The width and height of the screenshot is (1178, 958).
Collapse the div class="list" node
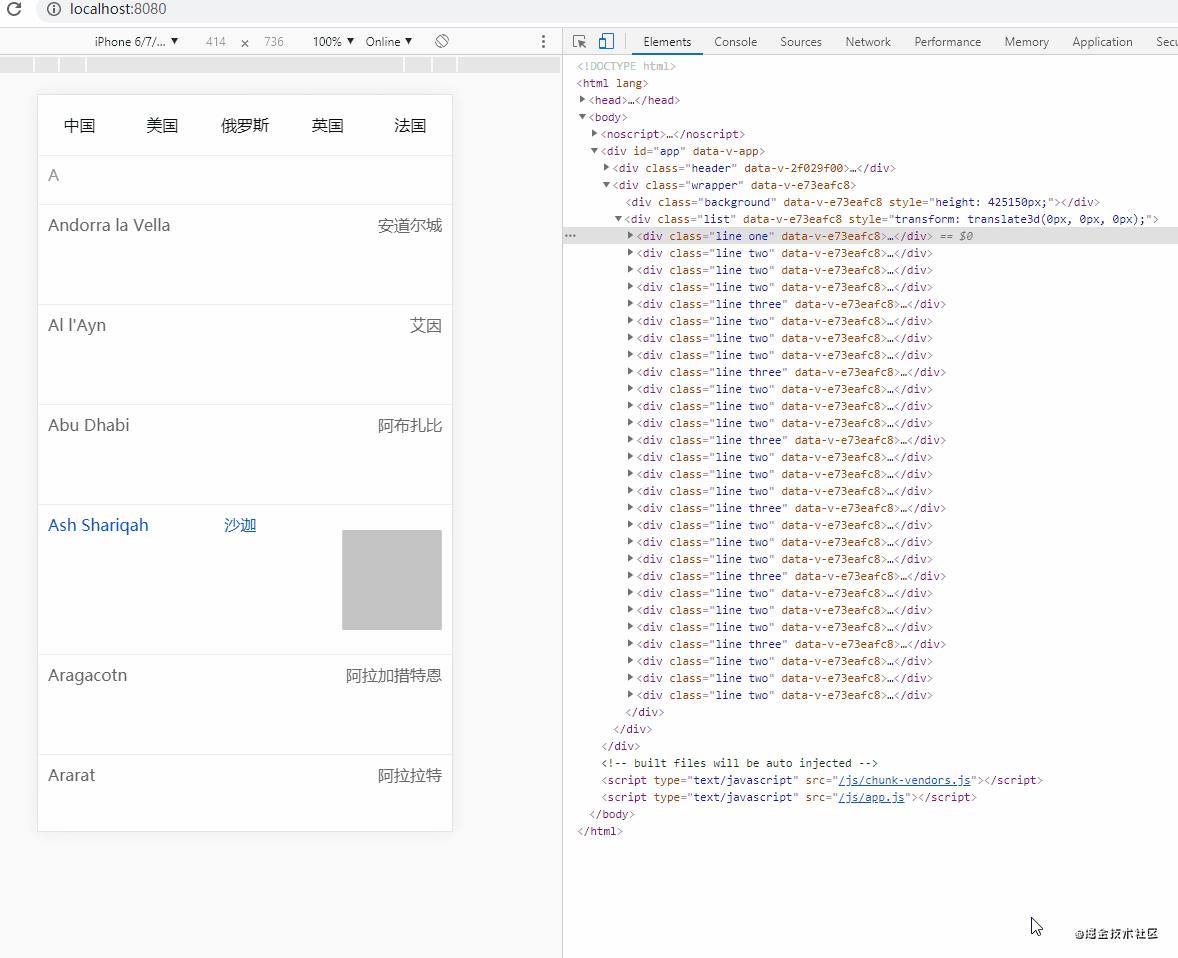(x=618, y=219)
